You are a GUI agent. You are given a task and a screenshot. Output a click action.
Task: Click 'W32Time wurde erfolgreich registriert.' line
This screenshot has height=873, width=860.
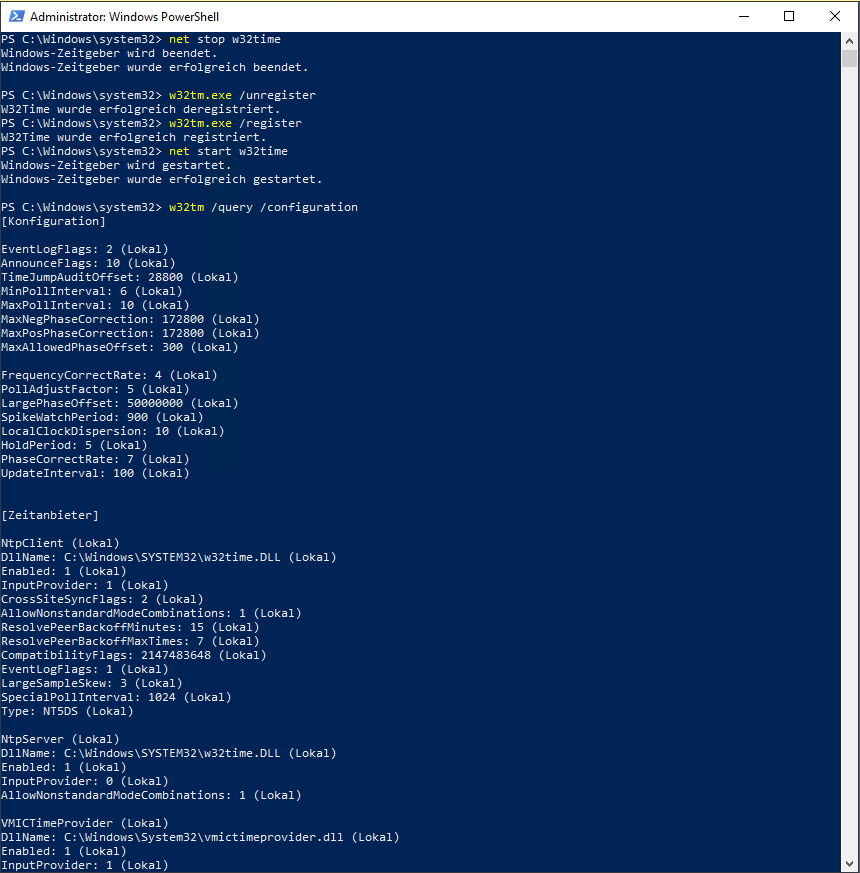pos(134,137)
